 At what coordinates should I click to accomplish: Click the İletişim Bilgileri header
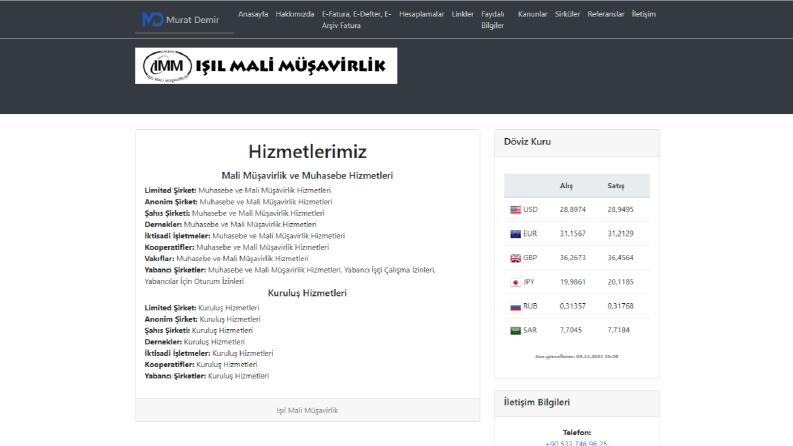577,403
